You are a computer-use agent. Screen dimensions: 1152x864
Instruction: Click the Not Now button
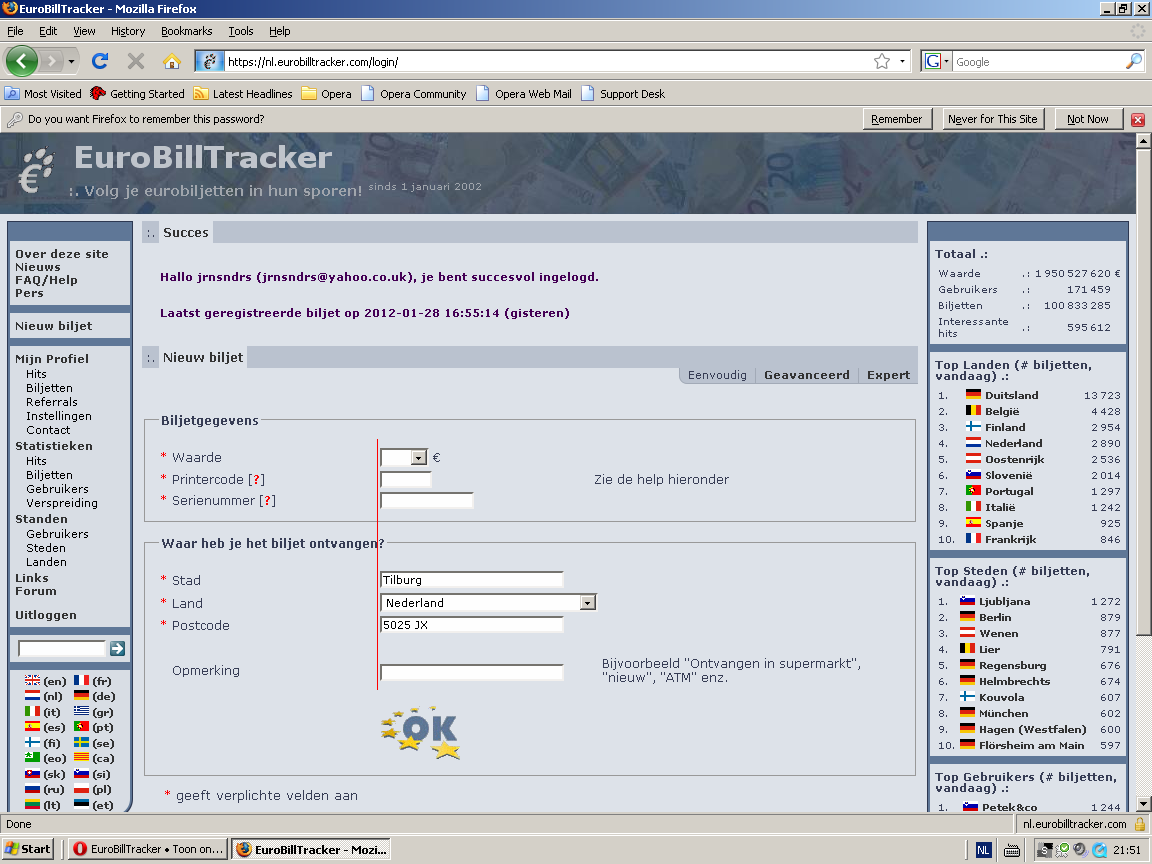[1087, 119]
